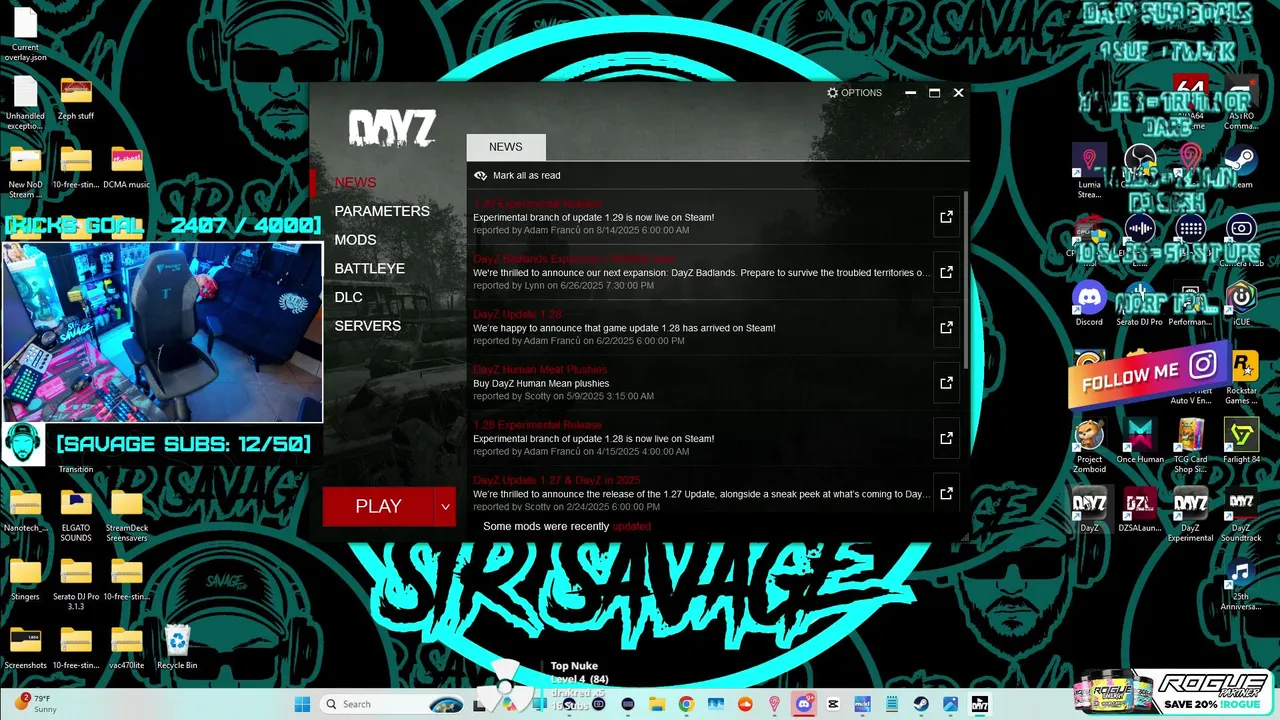The height and width of the screenshot is (720, 1280).
Task: Switch to DayZ launcher taskbar icon
Action: point(980,704)
